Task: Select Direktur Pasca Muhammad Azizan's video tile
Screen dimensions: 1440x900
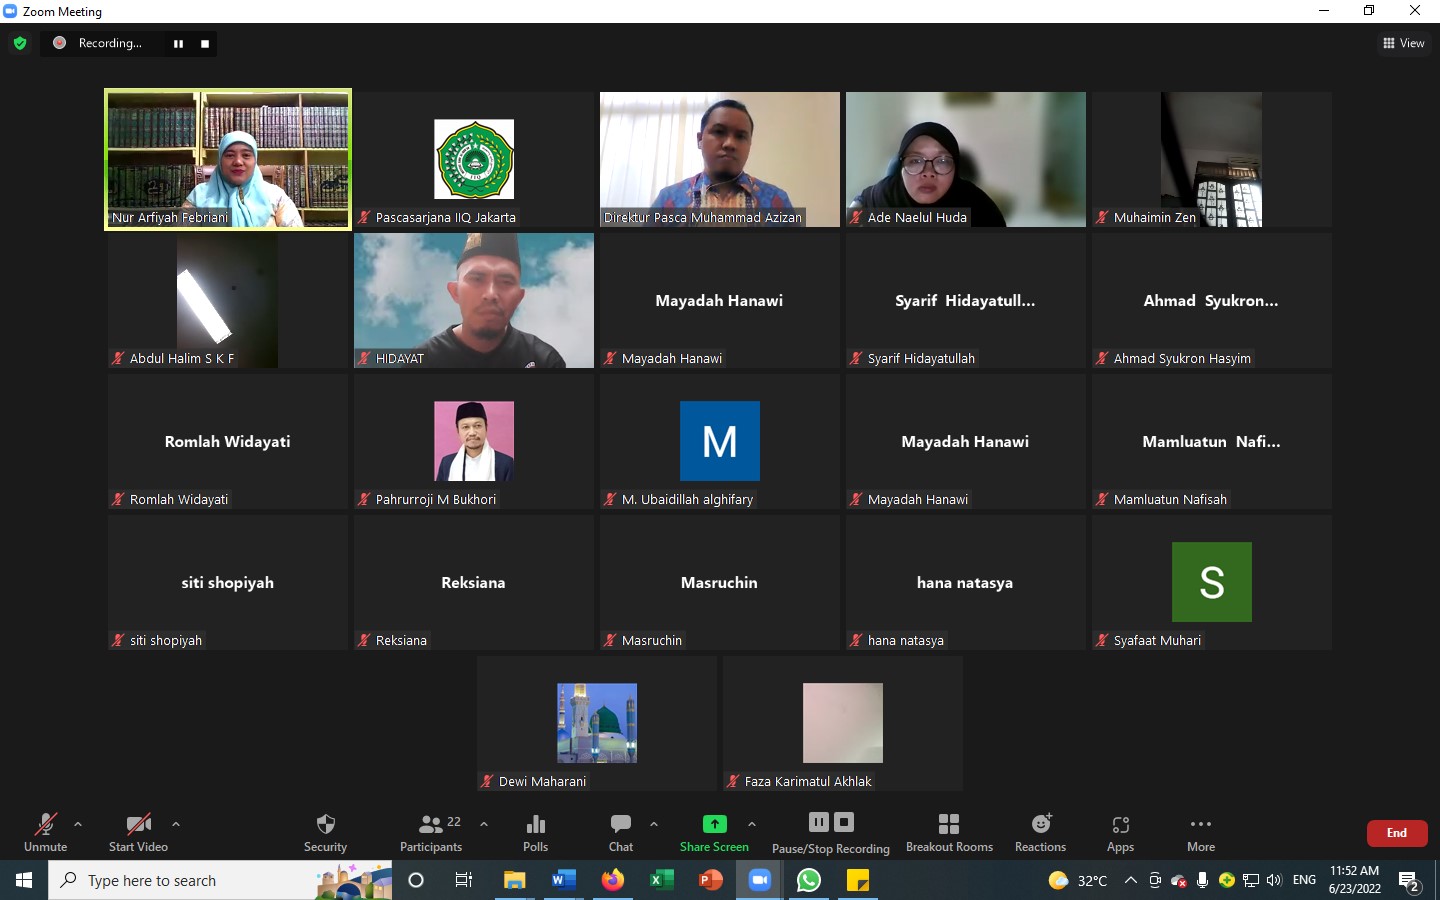Action: [720, 159]
